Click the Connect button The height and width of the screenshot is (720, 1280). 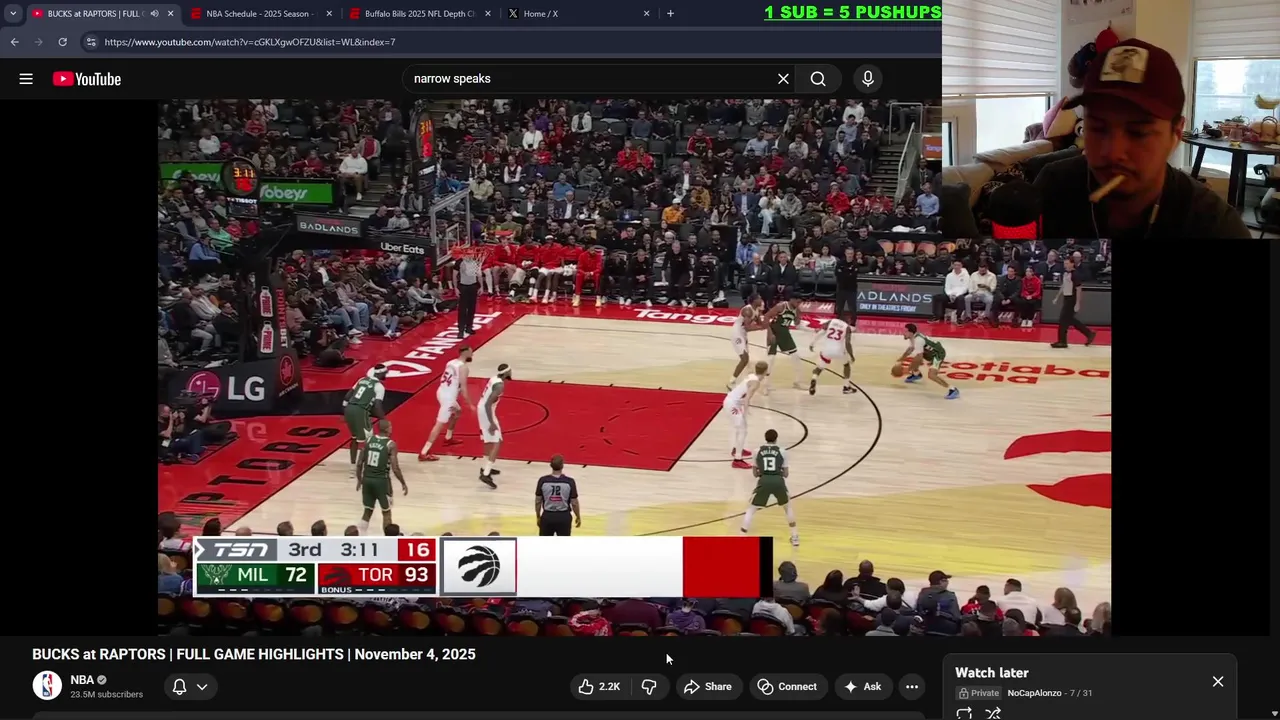coord(787,686)
